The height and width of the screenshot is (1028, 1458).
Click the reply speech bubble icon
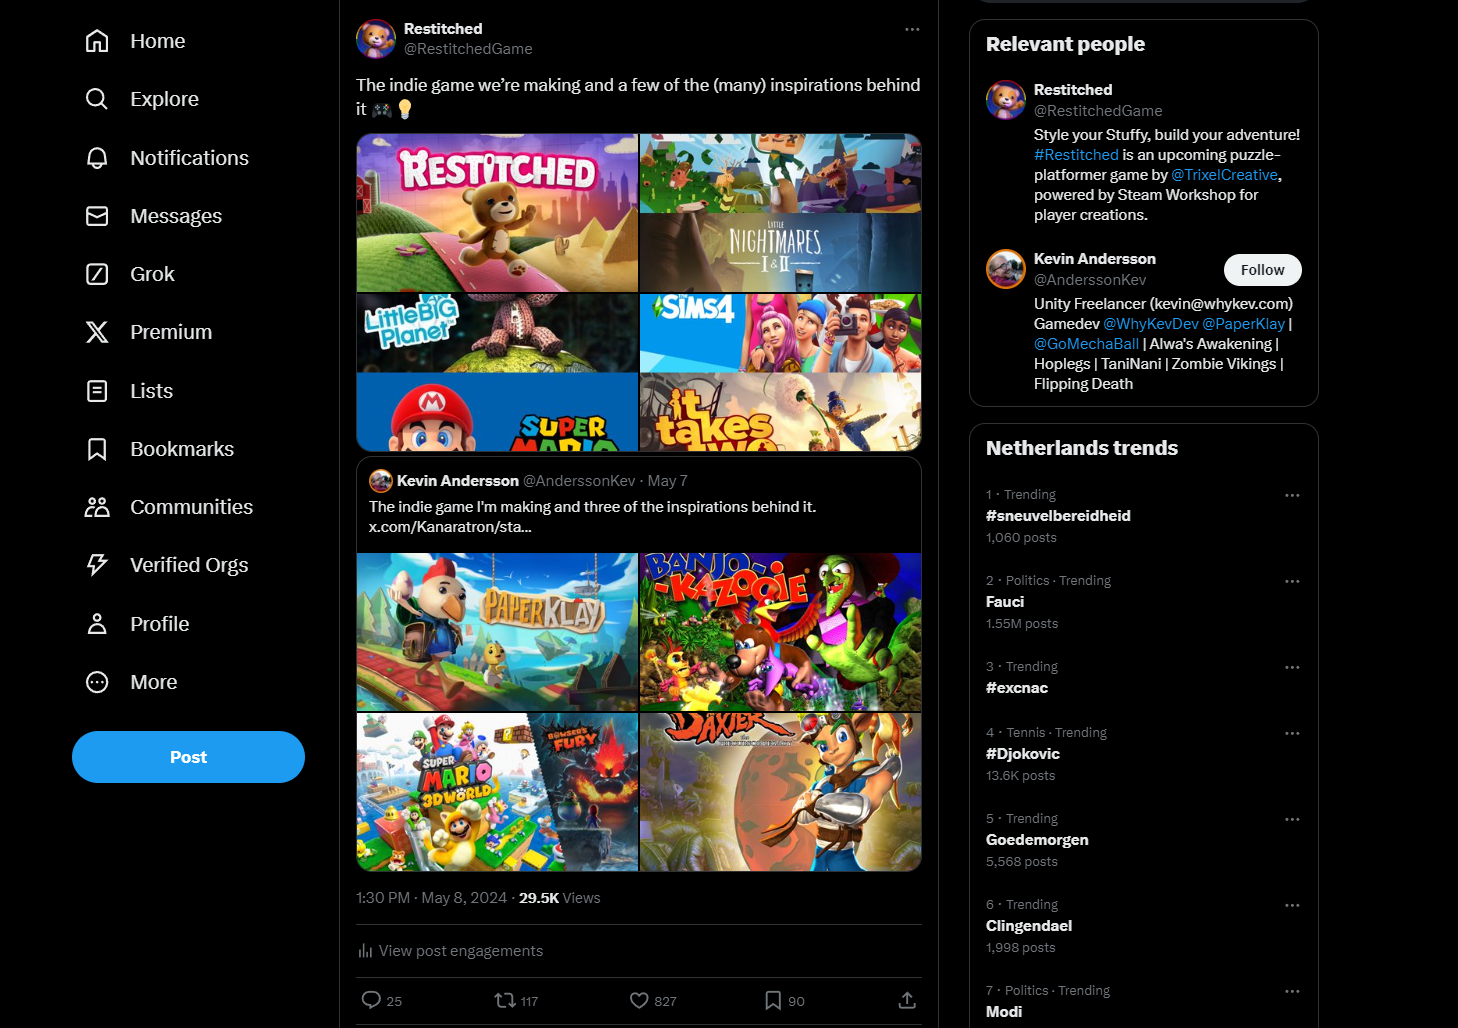click(371, 1000)
